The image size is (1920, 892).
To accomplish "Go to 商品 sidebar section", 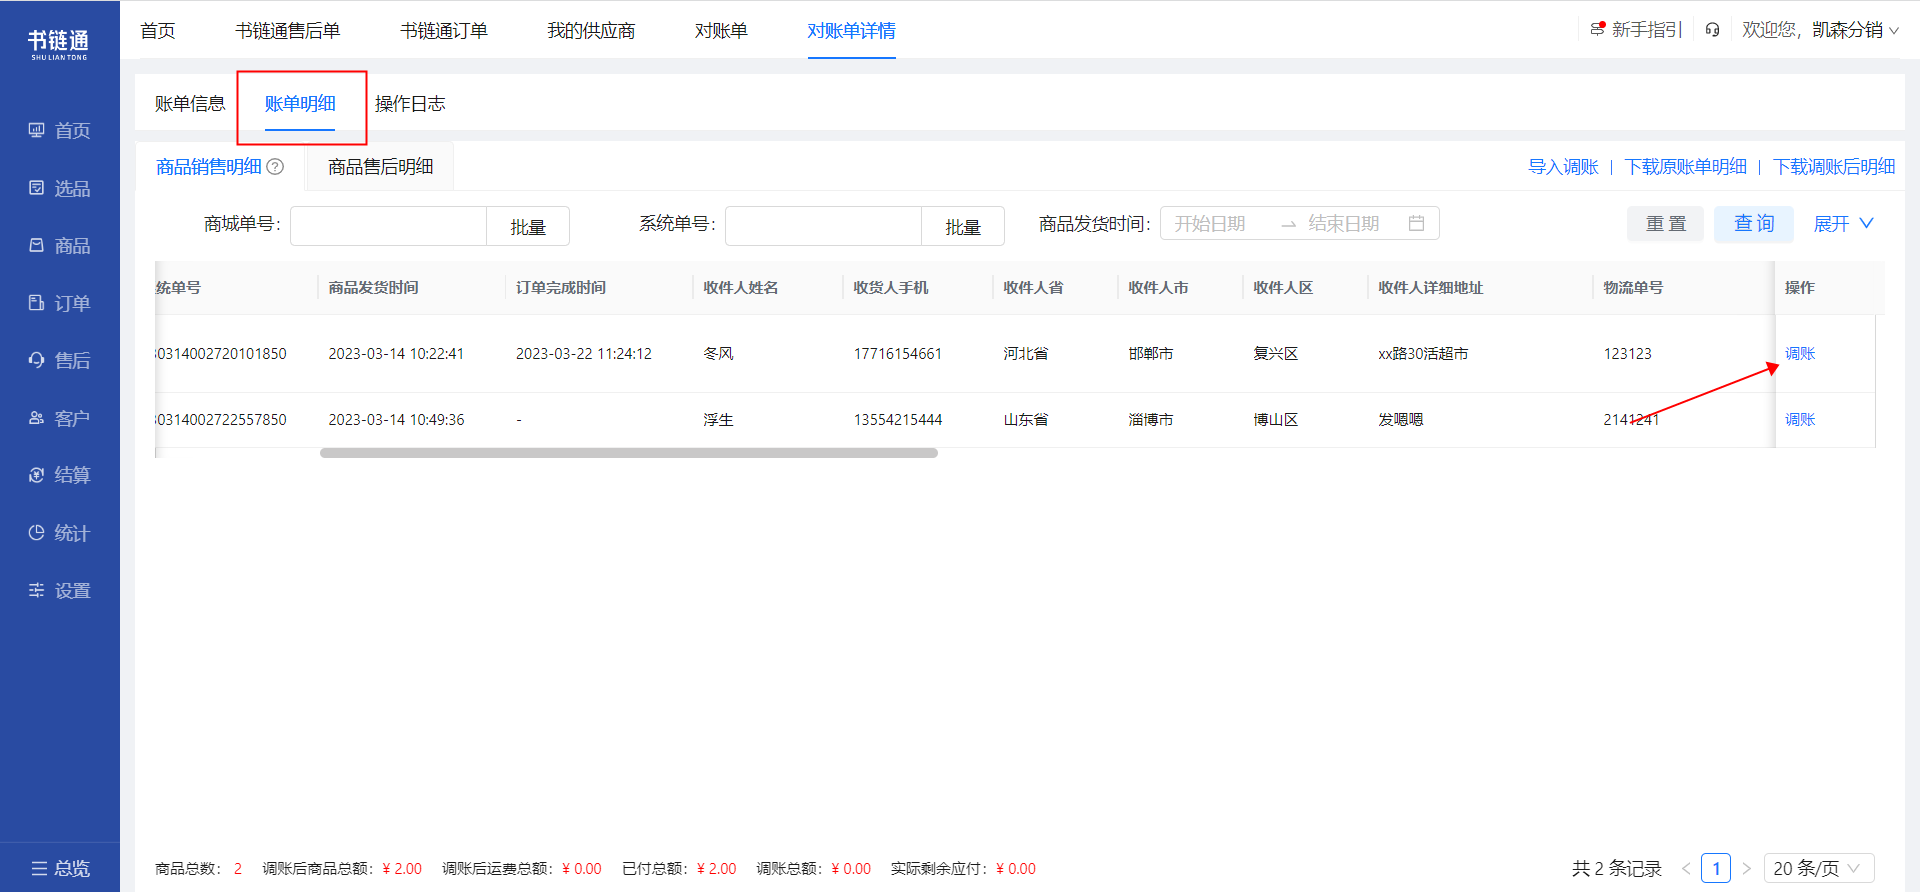I will [x=60, y=246].
